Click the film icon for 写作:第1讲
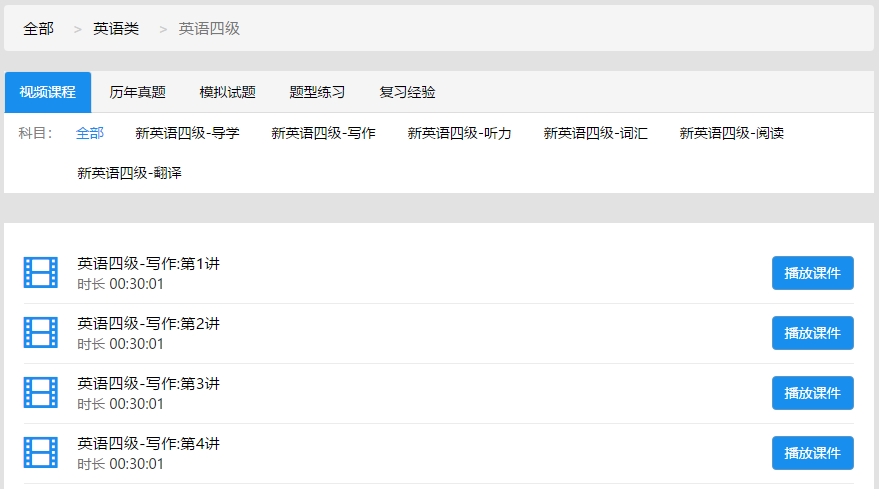The width and height of the screenshot is (879, 489). [x=41, y=273]
